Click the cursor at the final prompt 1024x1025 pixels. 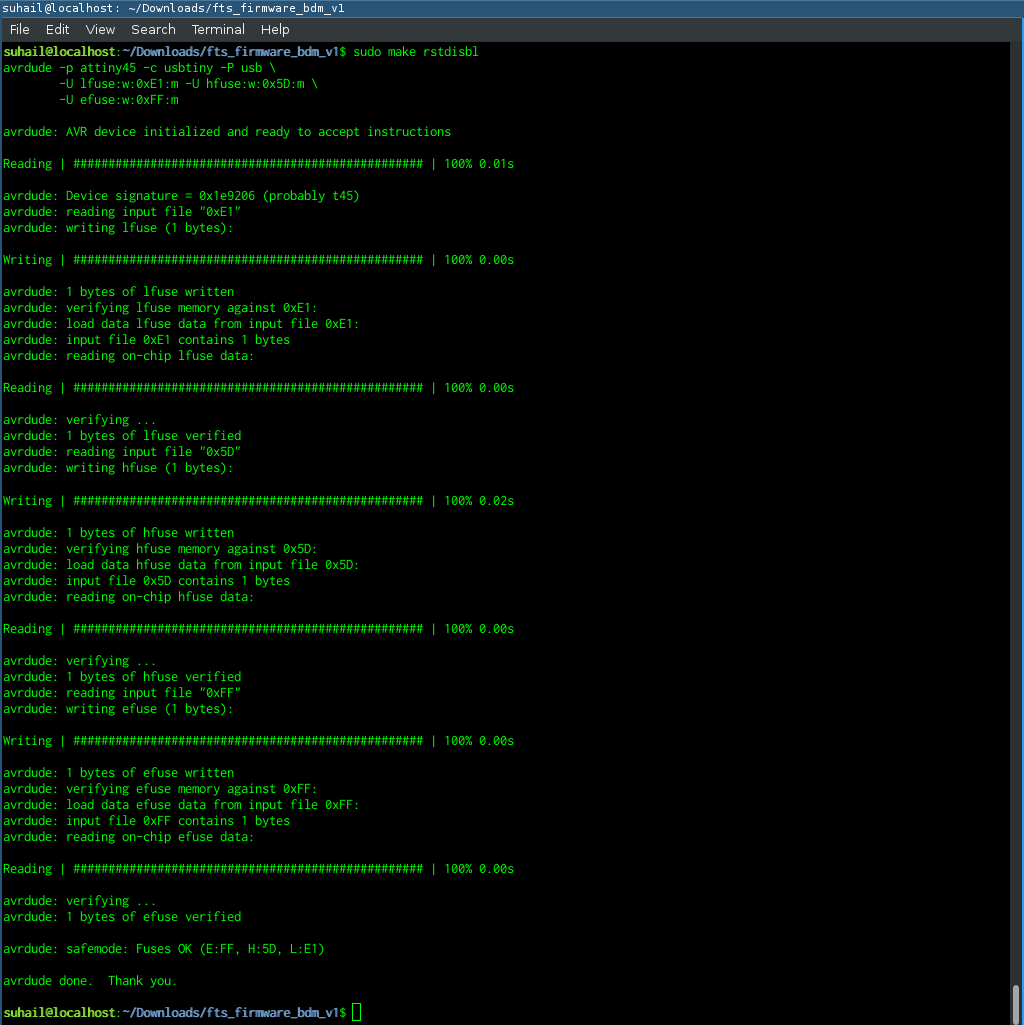pos(356,1012)
